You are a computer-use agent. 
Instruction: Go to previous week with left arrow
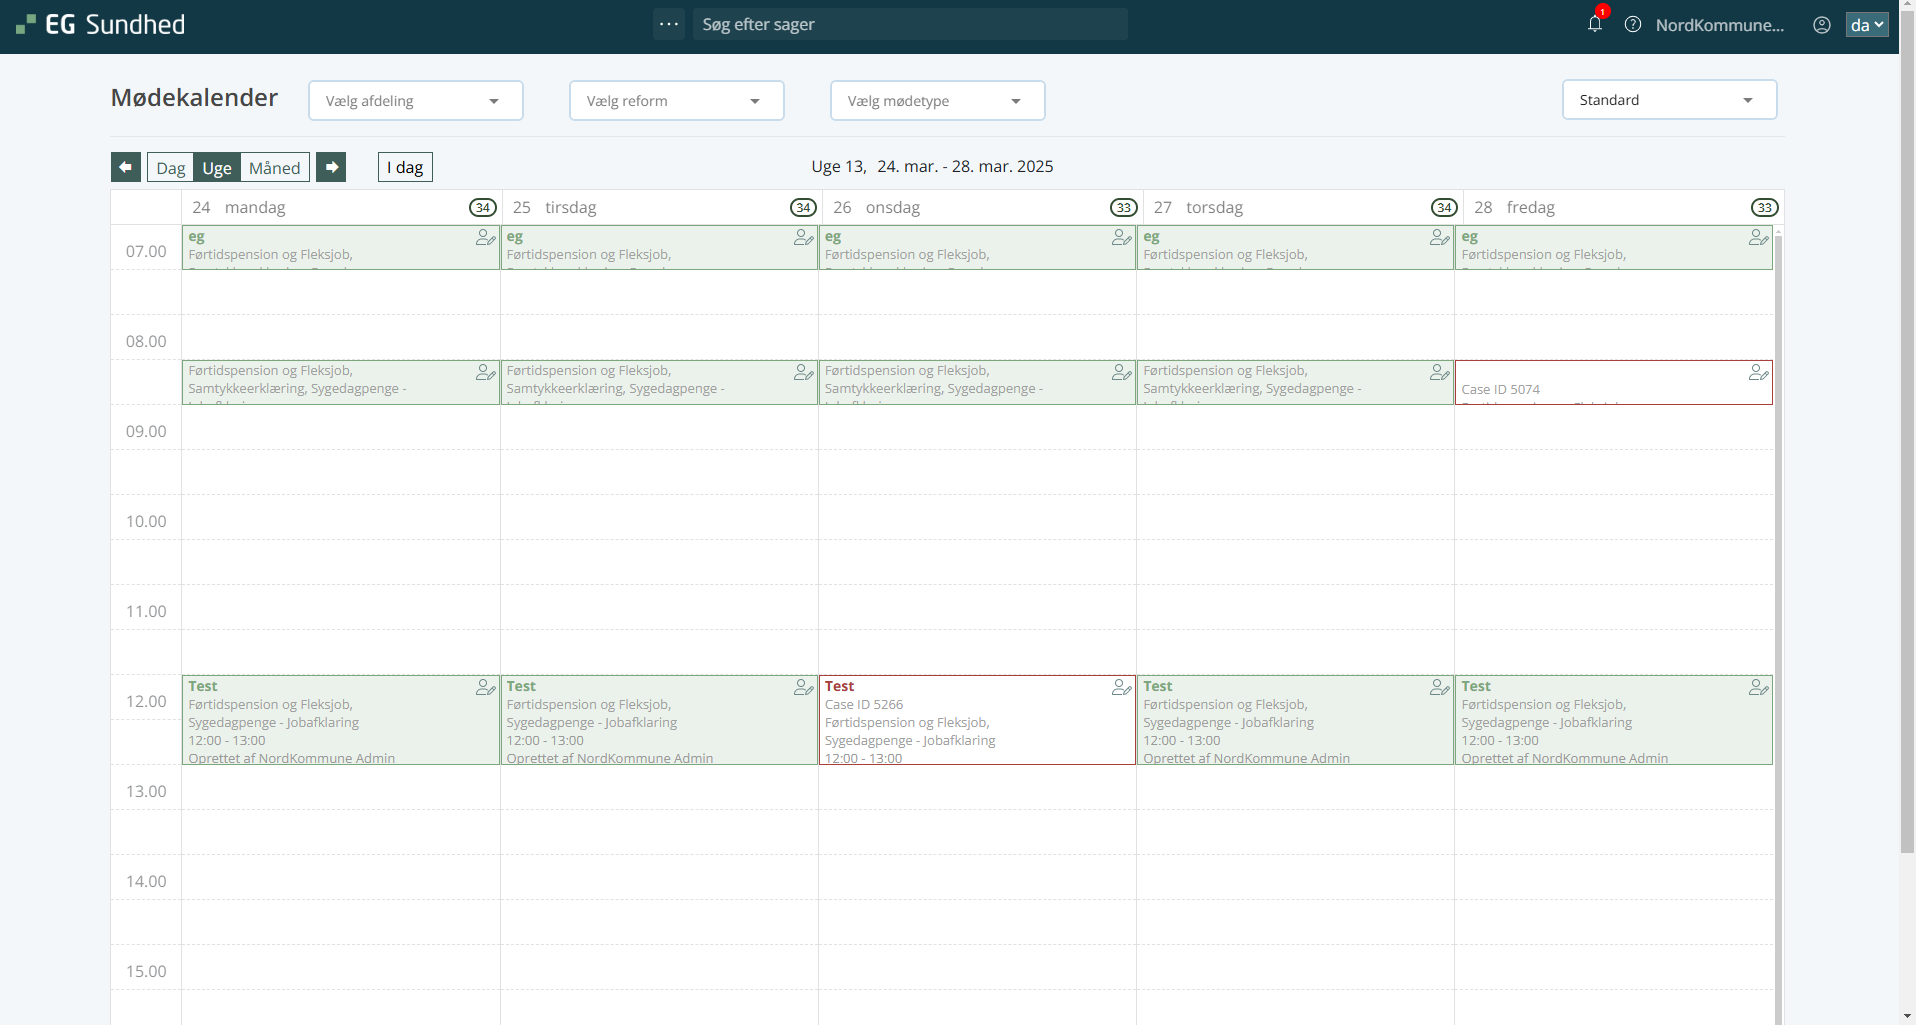point(126,167)
